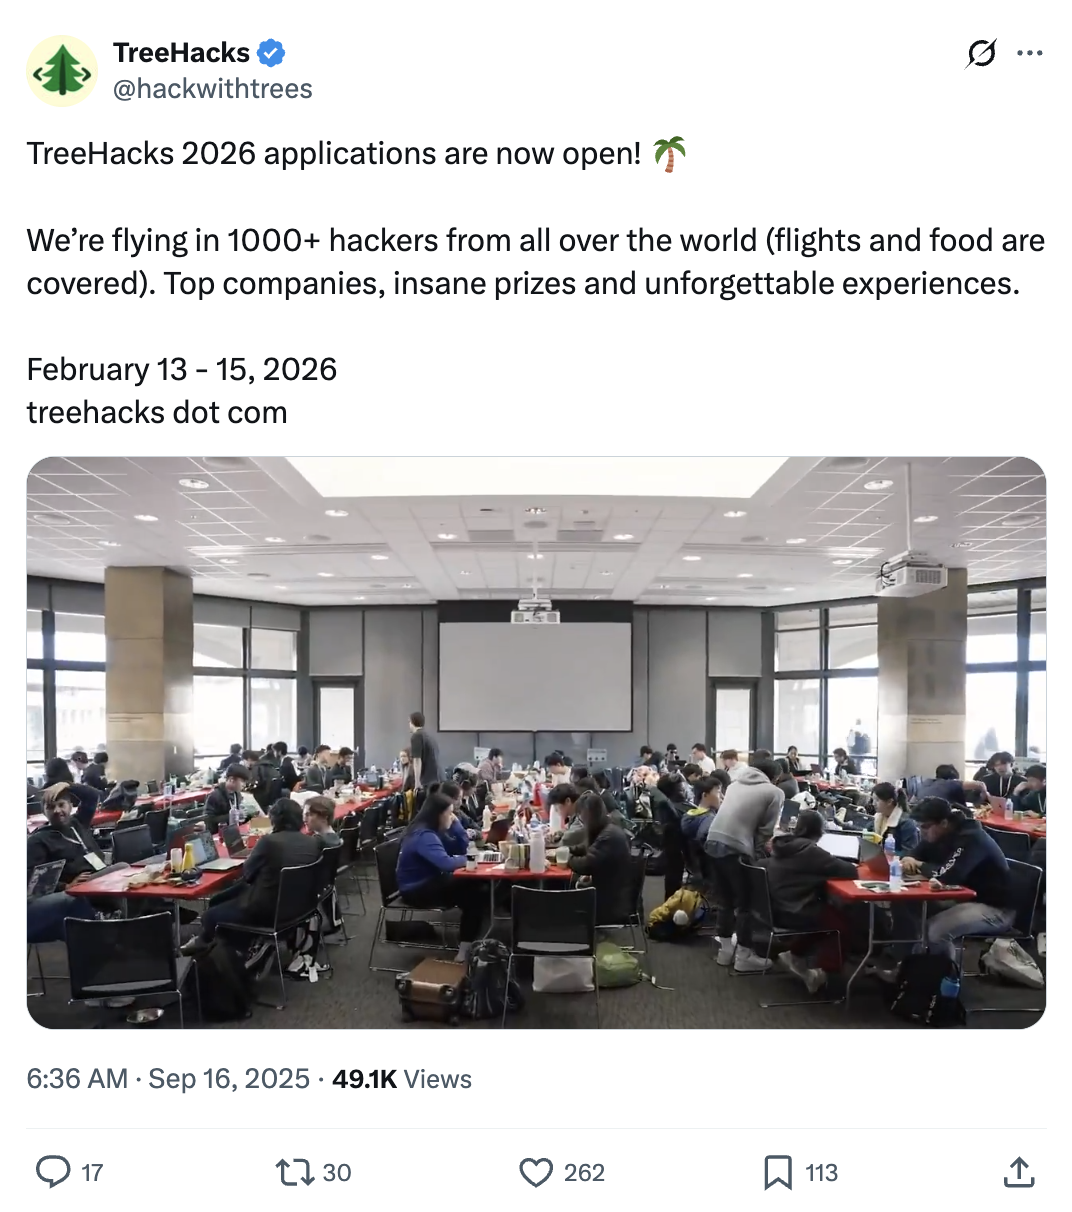Visit the @hackwithtrees handle

pyautogui.click(x=212, y=89)
